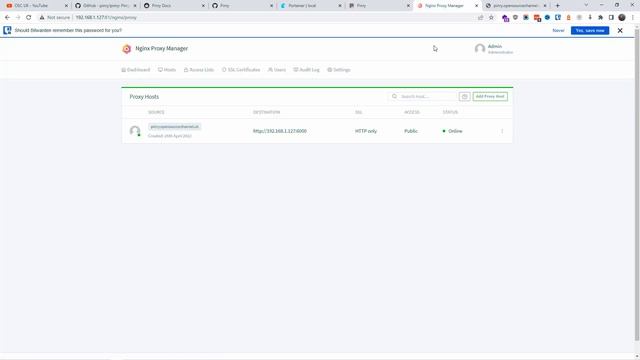Click the 'Online' status indicator
Screen dimensions: 640x360
point(452,131)
